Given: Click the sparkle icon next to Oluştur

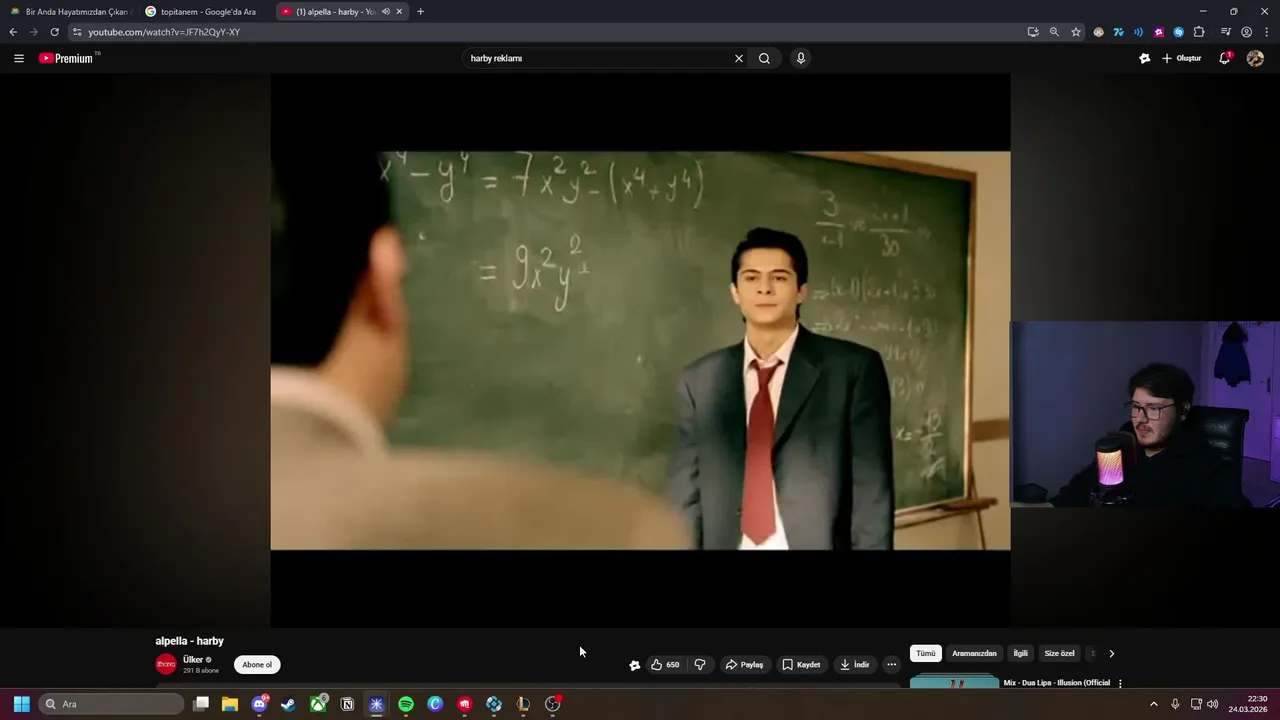Looking at the screenshot, I should [1144, 58].
